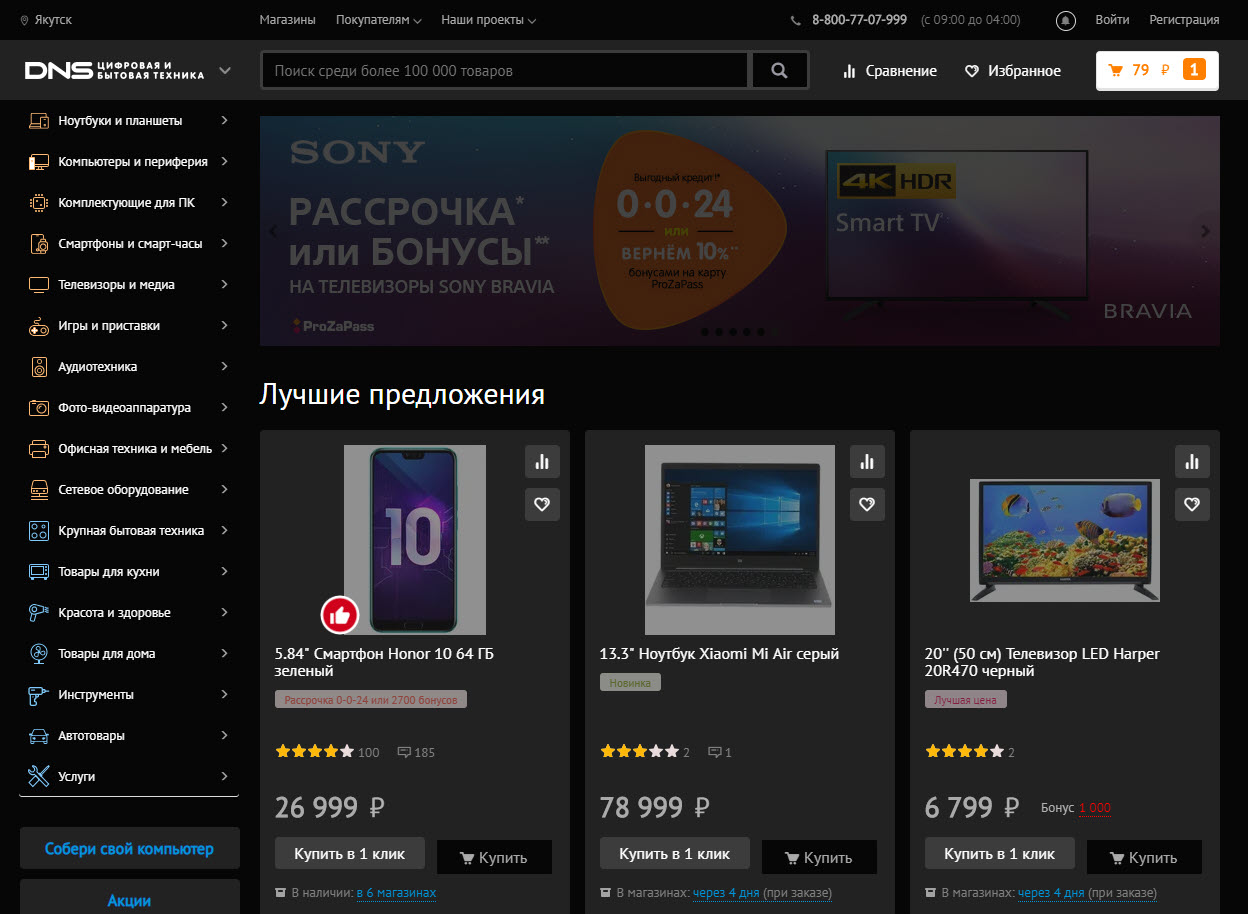The height and width of the screenshot is (914, 1248).
Task: Click the Якутск location pin icon
Action: tap(24, 20)
